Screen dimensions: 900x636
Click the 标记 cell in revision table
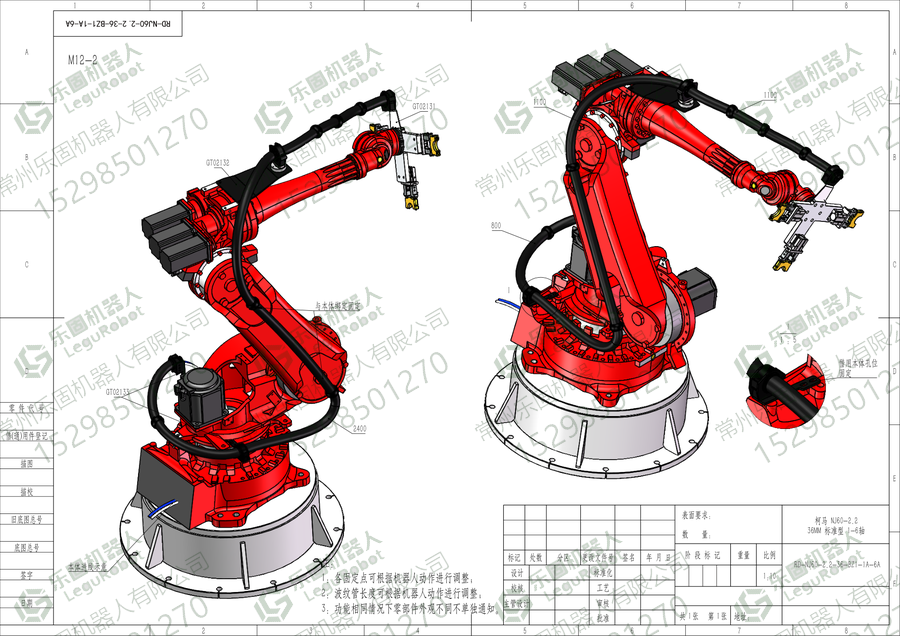tap(514, 557)
